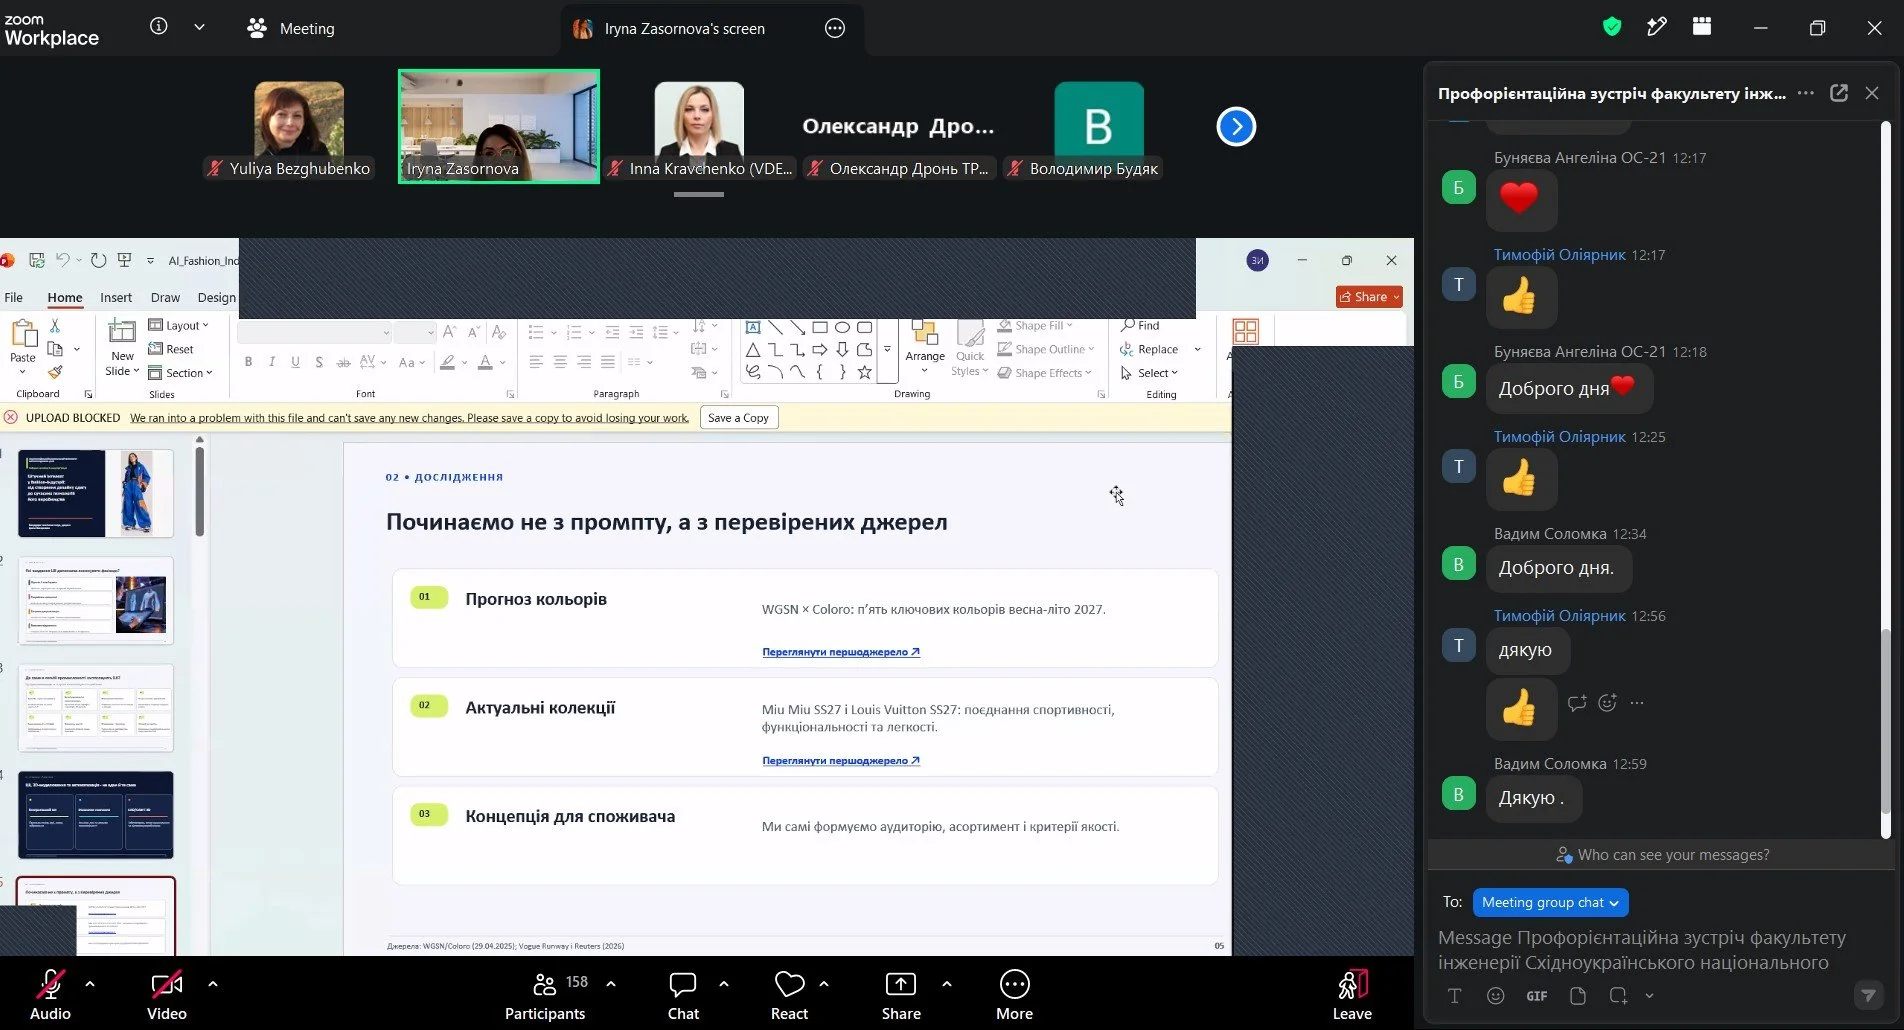Screen dimensions: 1904x1030
Task: Open font color swatch
Action: click(485, 362)
